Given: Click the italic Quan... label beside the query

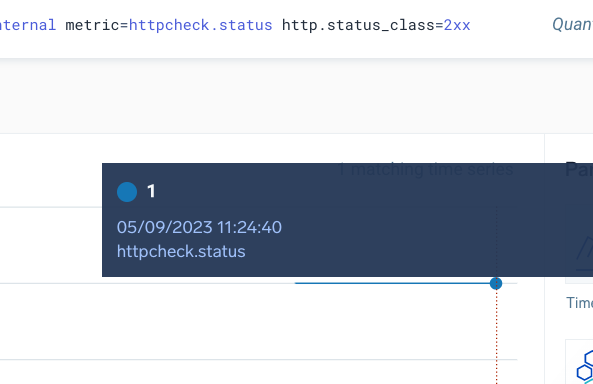Looking at the screenshot, I should pyautogui.click(x=573, y=25).
